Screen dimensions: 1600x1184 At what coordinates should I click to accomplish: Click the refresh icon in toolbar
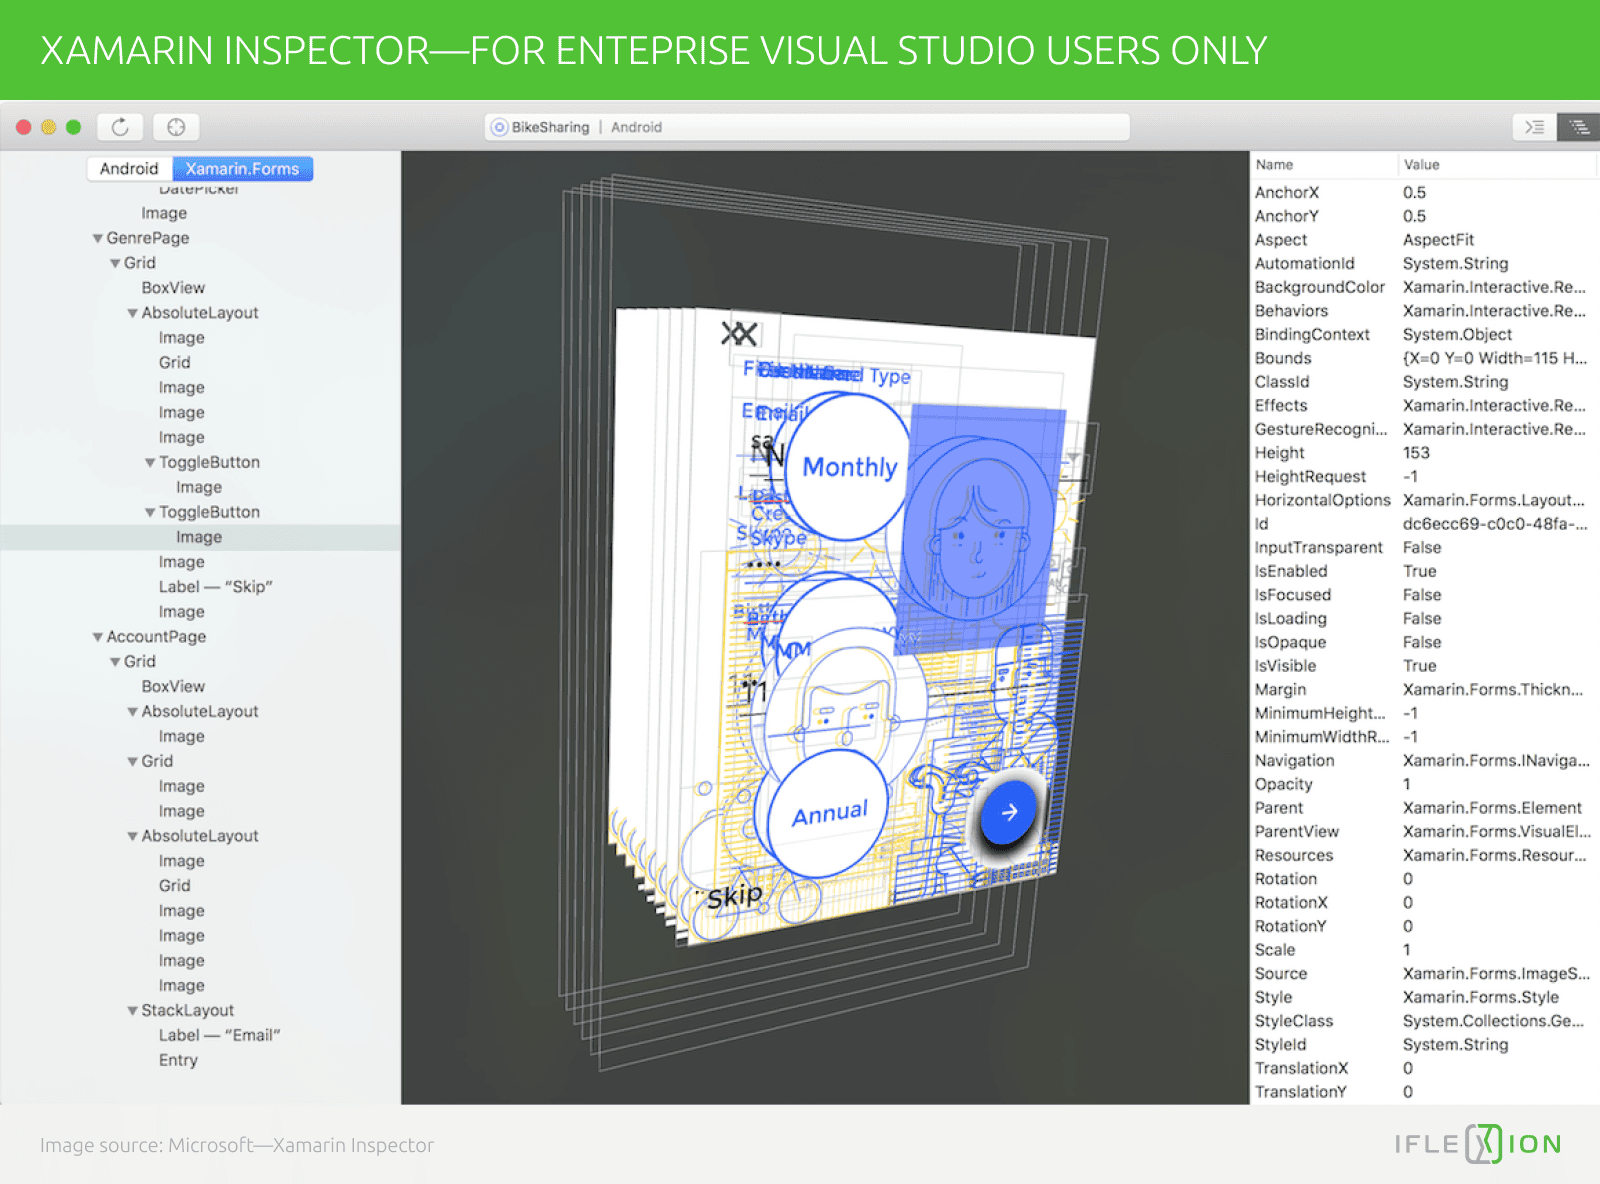(x=120, y=127)
